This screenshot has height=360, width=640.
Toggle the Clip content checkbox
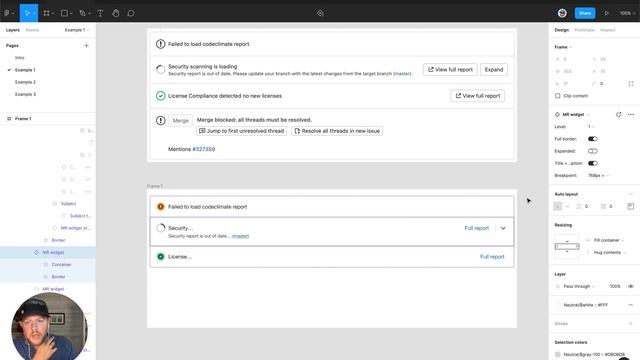tap(558, 96)
